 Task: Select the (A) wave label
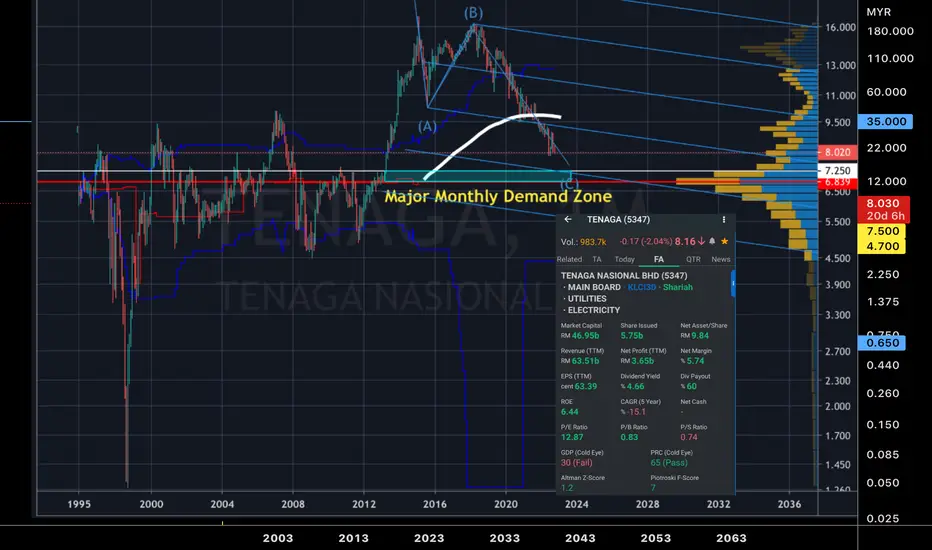[427, 127]
